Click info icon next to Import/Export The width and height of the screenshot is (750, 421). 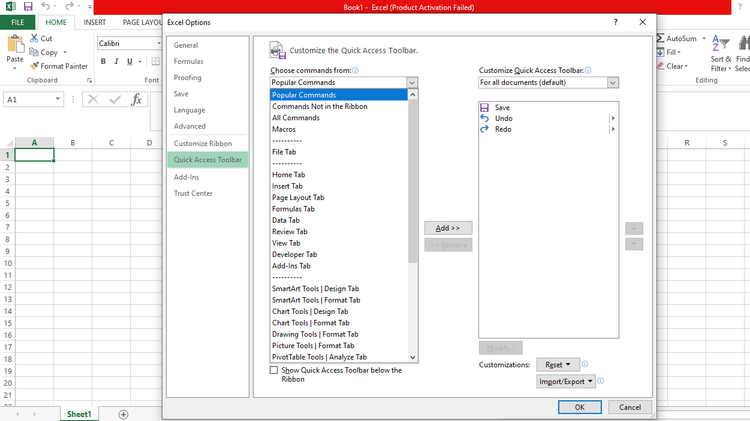[601, 381]
